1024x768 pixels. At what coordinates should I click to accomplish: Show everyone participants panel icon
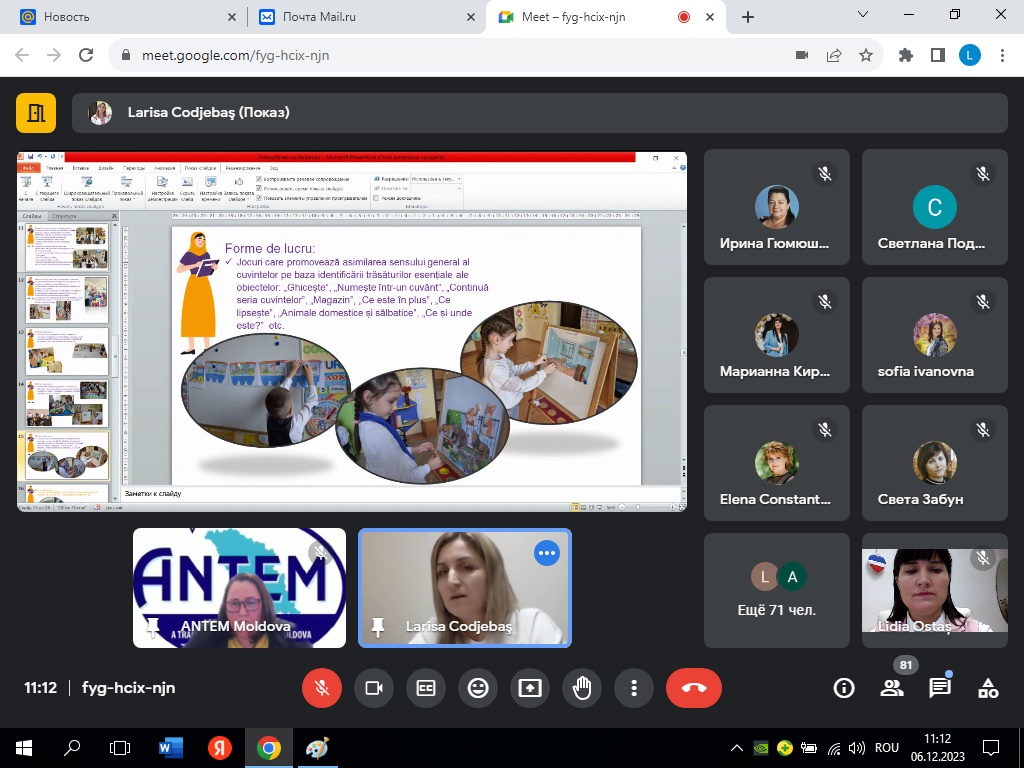tap(891, 688)
